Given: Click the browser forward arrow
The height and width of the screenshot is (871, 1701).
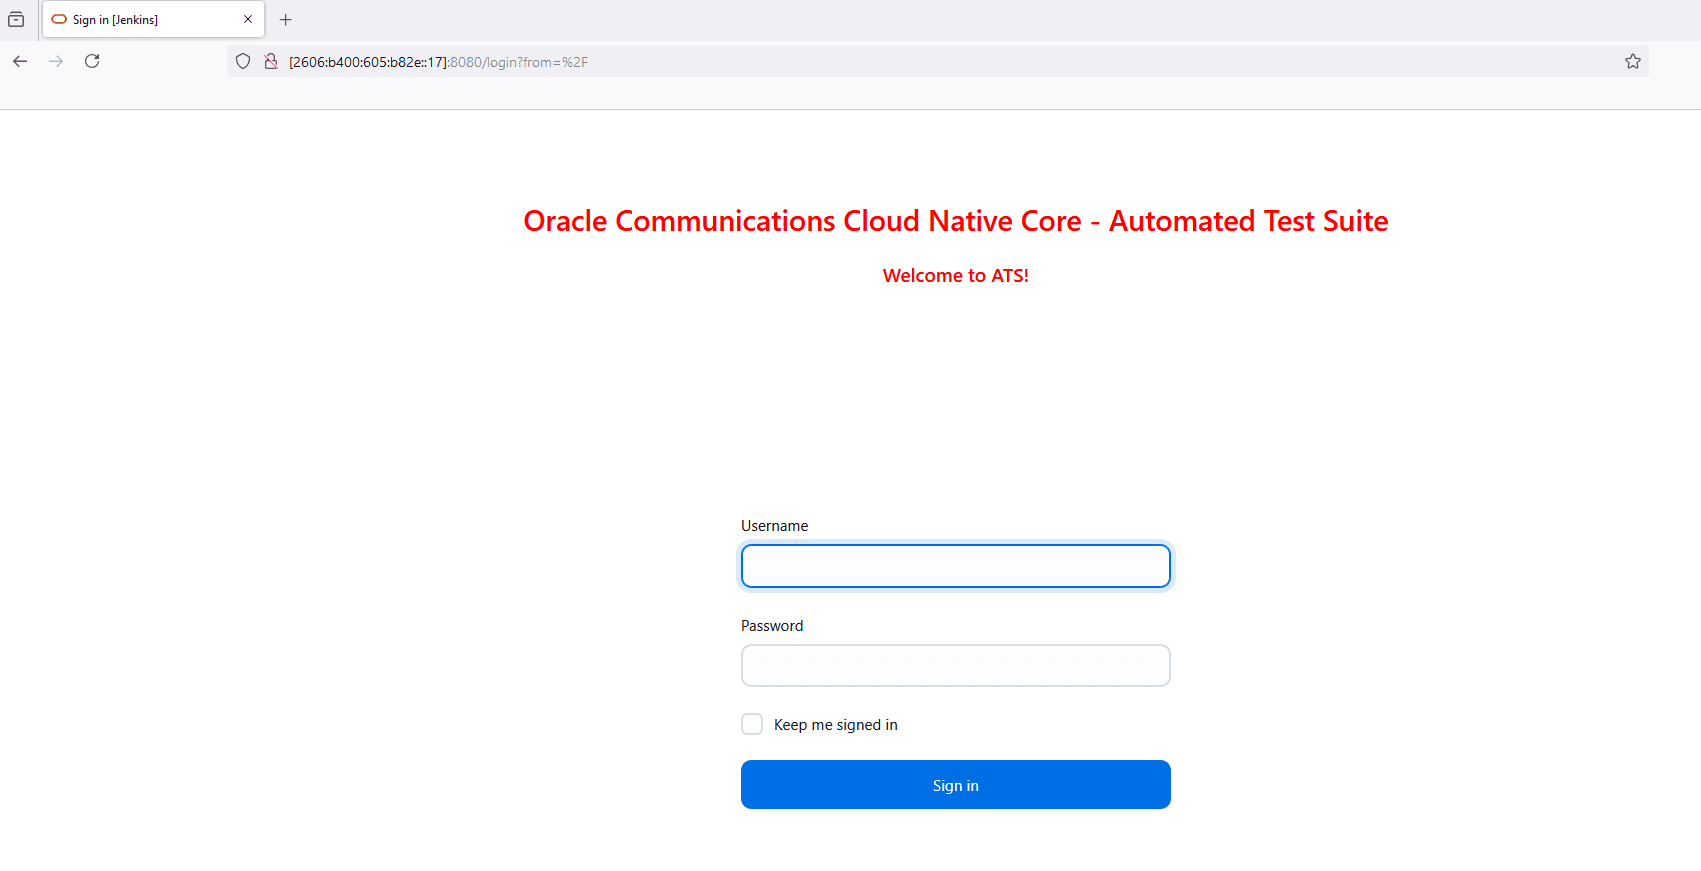Looking at the screenshot, I should tap(56, 61).
